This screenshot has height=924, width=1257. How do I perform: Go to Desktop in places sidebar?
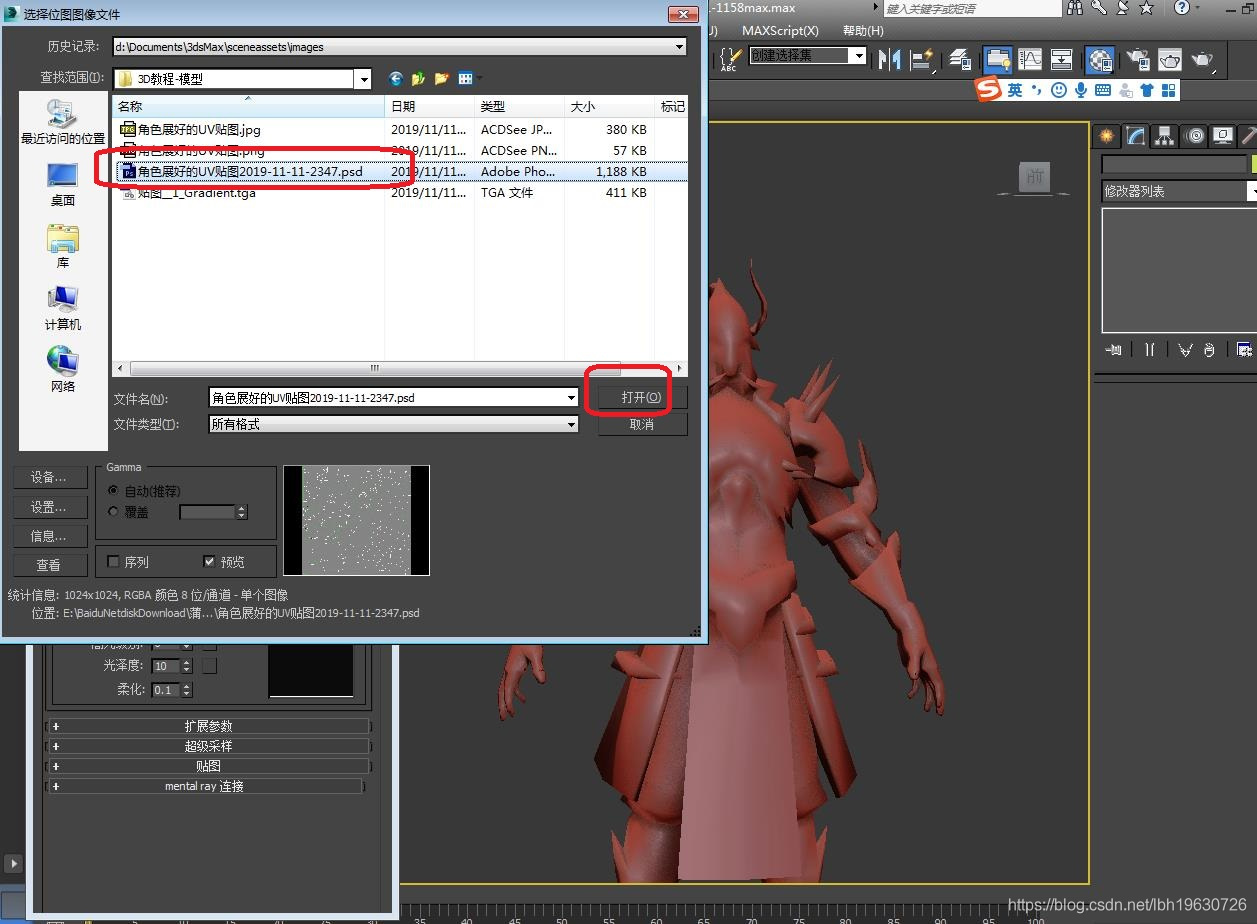(x=62, y=184)
